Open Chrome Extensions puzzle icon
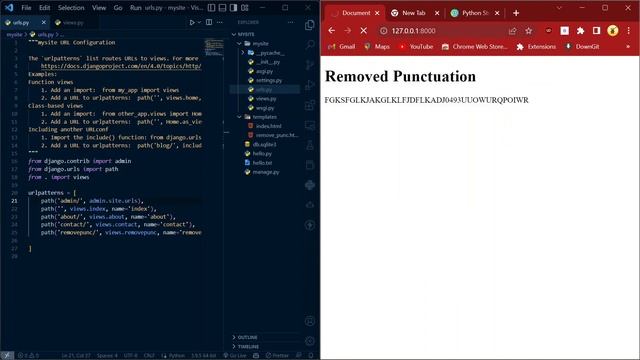This screenshot has width=640, height=360. click(x=580, y=31)
